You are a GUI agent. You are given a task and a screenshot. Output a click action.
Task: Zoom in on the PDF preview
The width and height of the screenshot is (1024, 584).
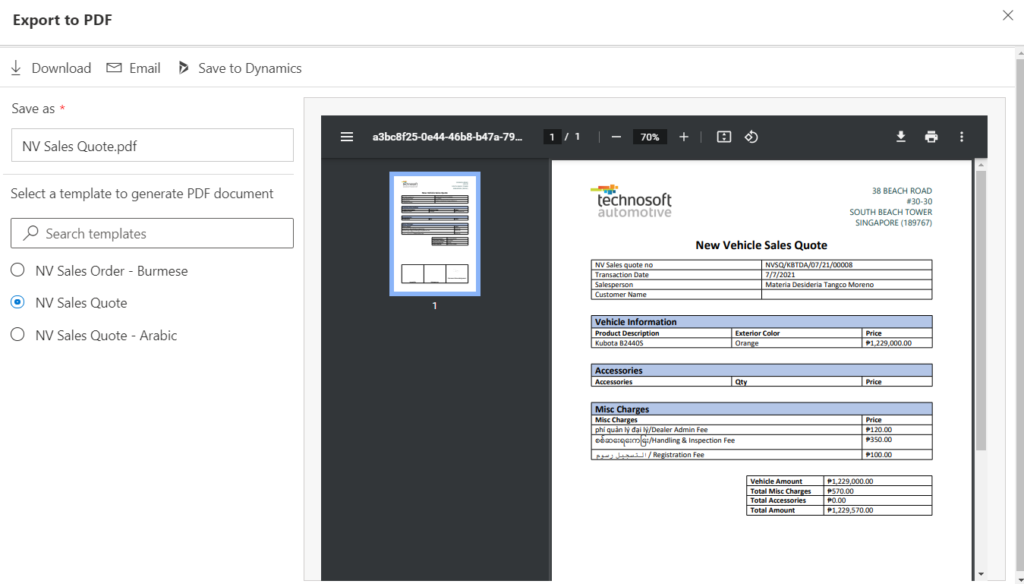pos(682,136)
